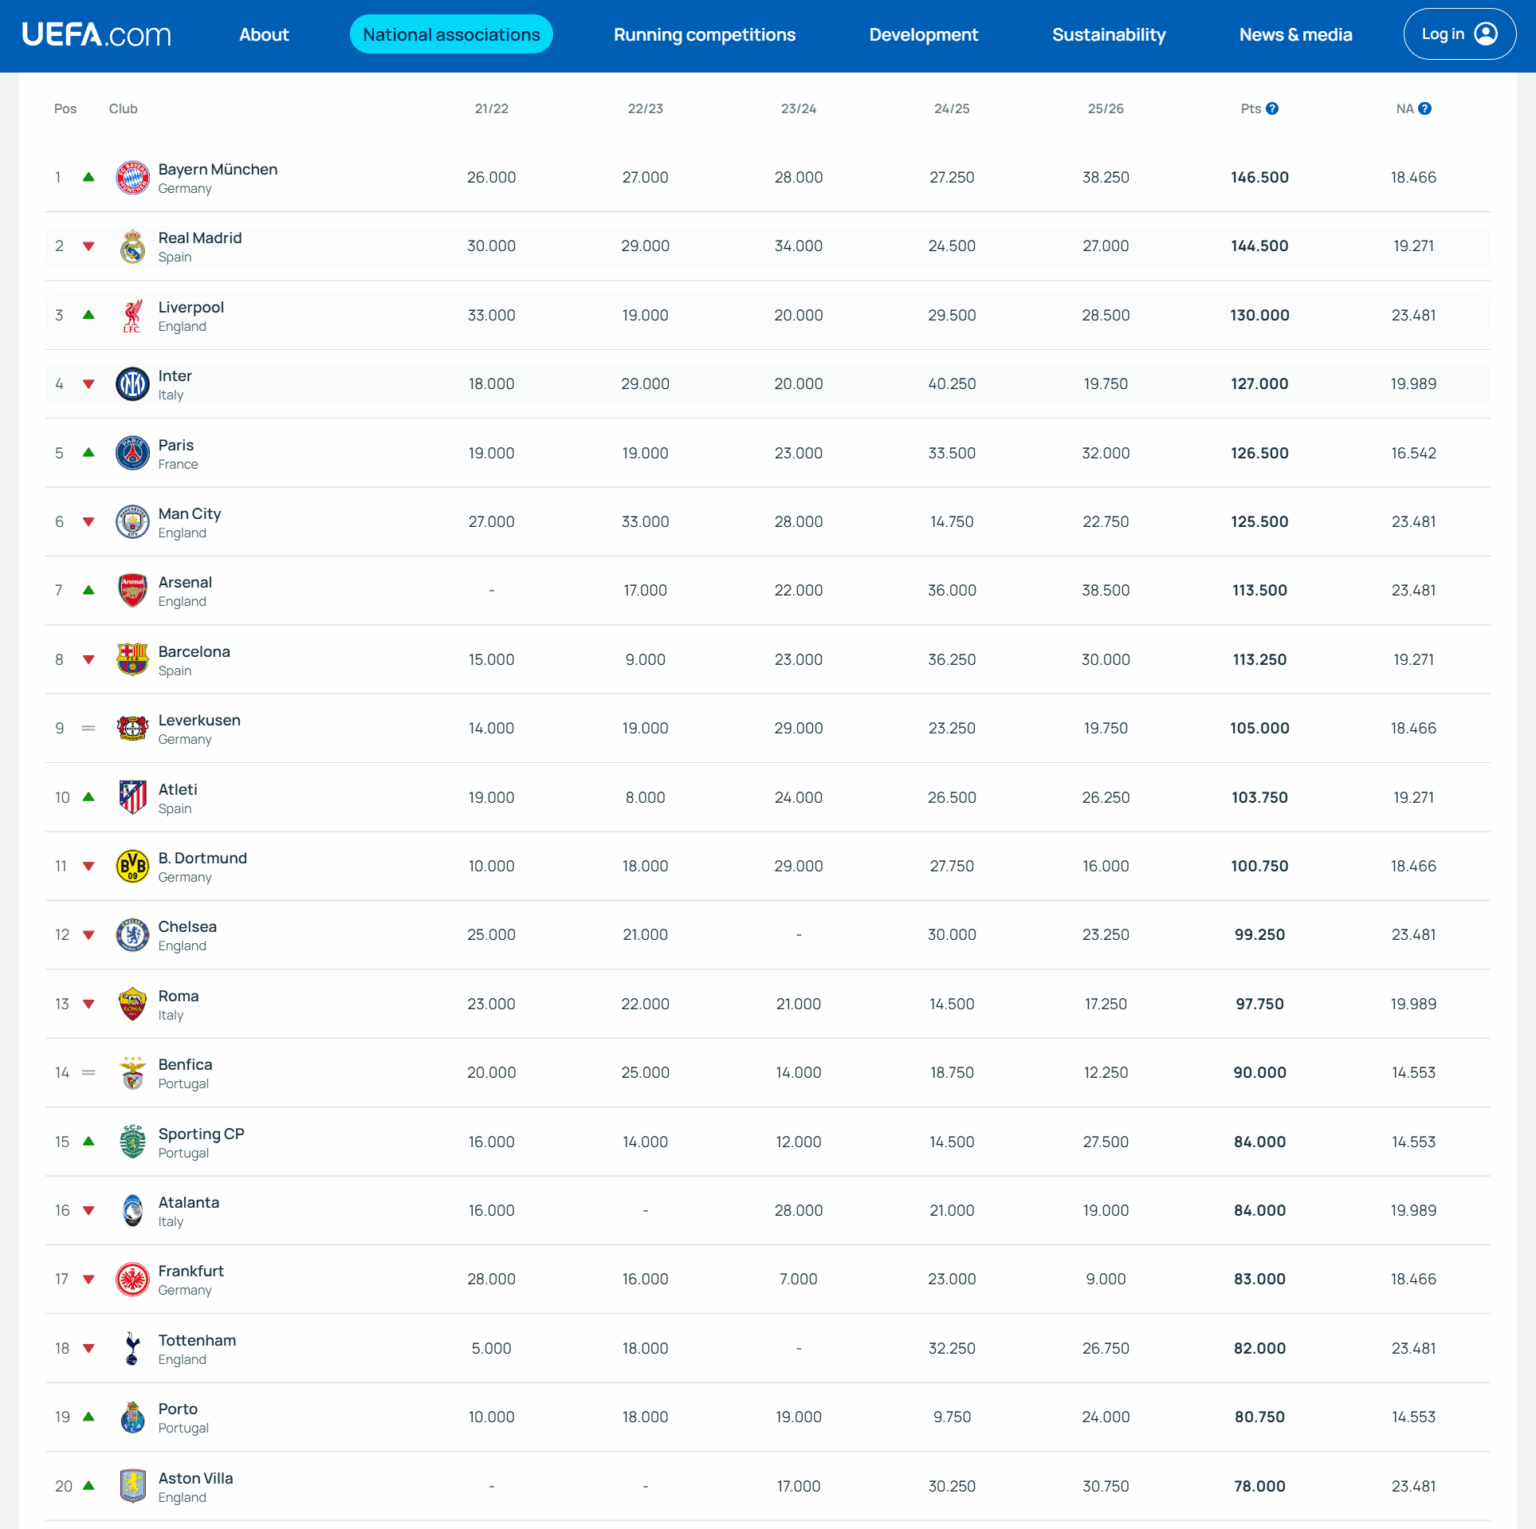
Task: Select the Aston Villa row
Action: coord(196,1486)
